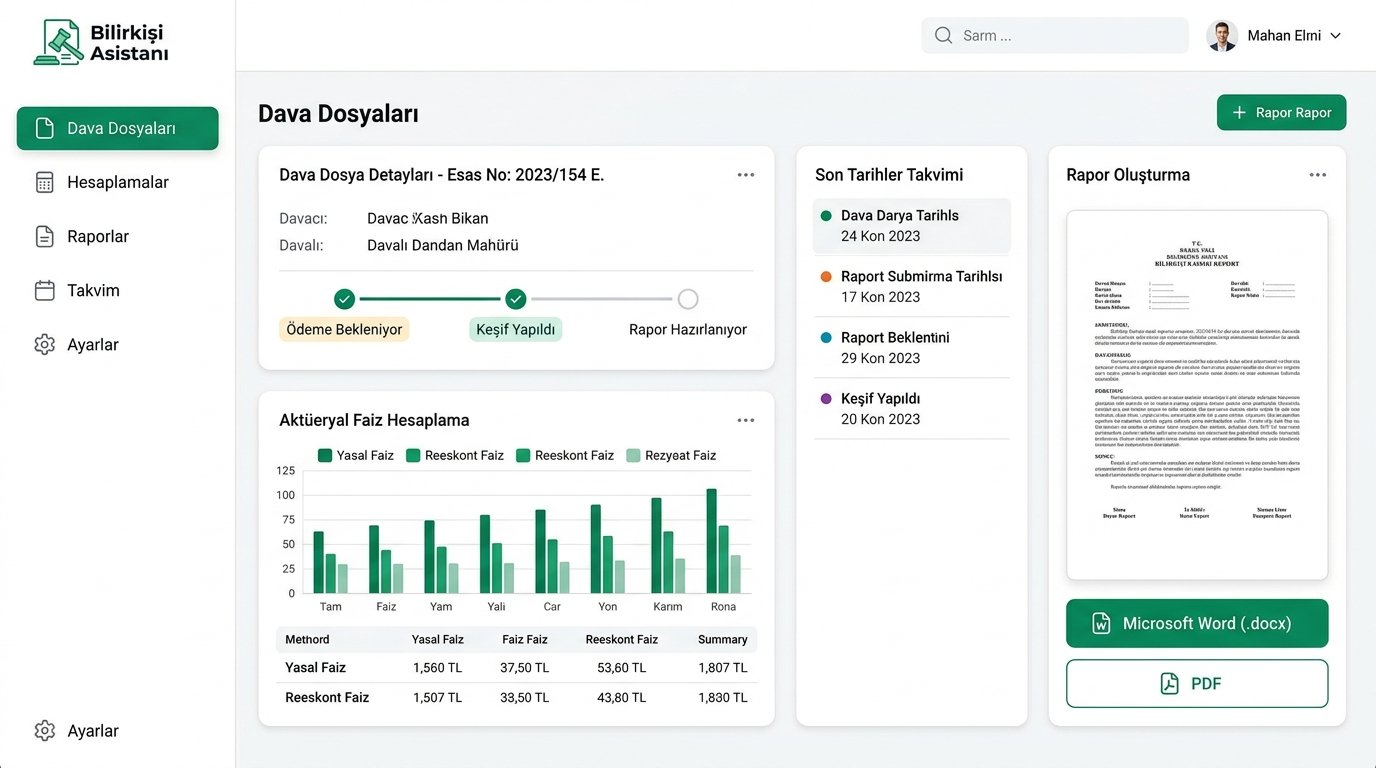Click Mahan Elmi's profile avatar
Screen dimensions: 1376x768
[x=1222, y=35]
